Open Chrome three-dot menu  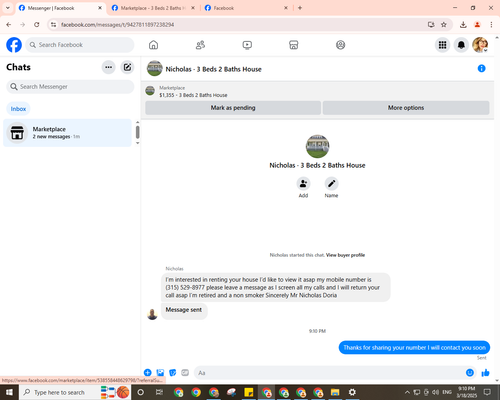(491, 24)
